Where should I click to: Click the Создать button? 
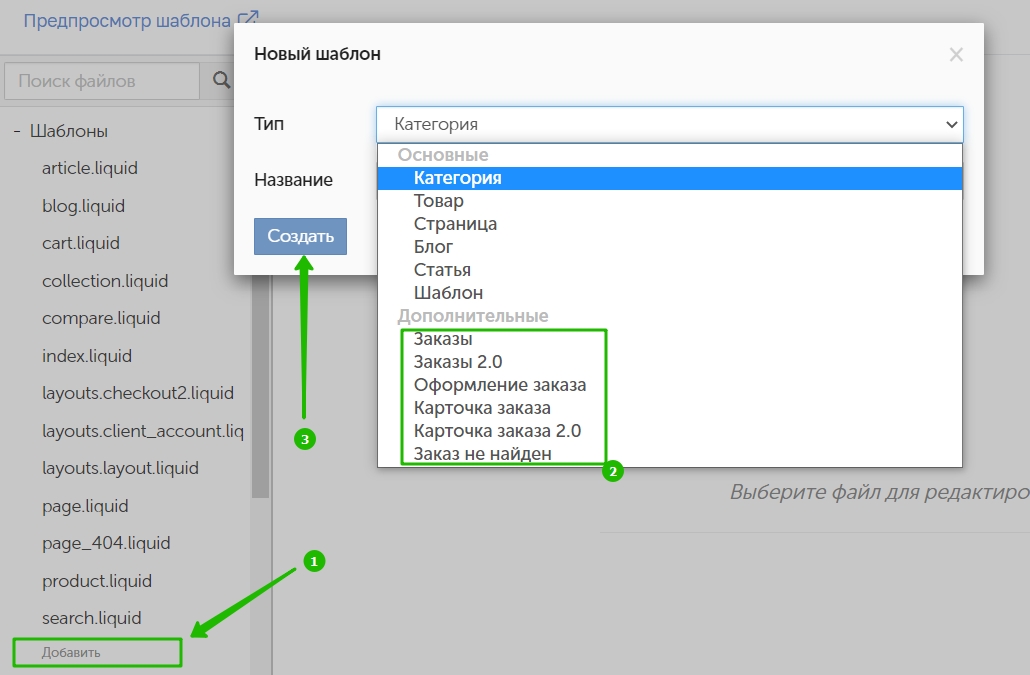(300, 236)
